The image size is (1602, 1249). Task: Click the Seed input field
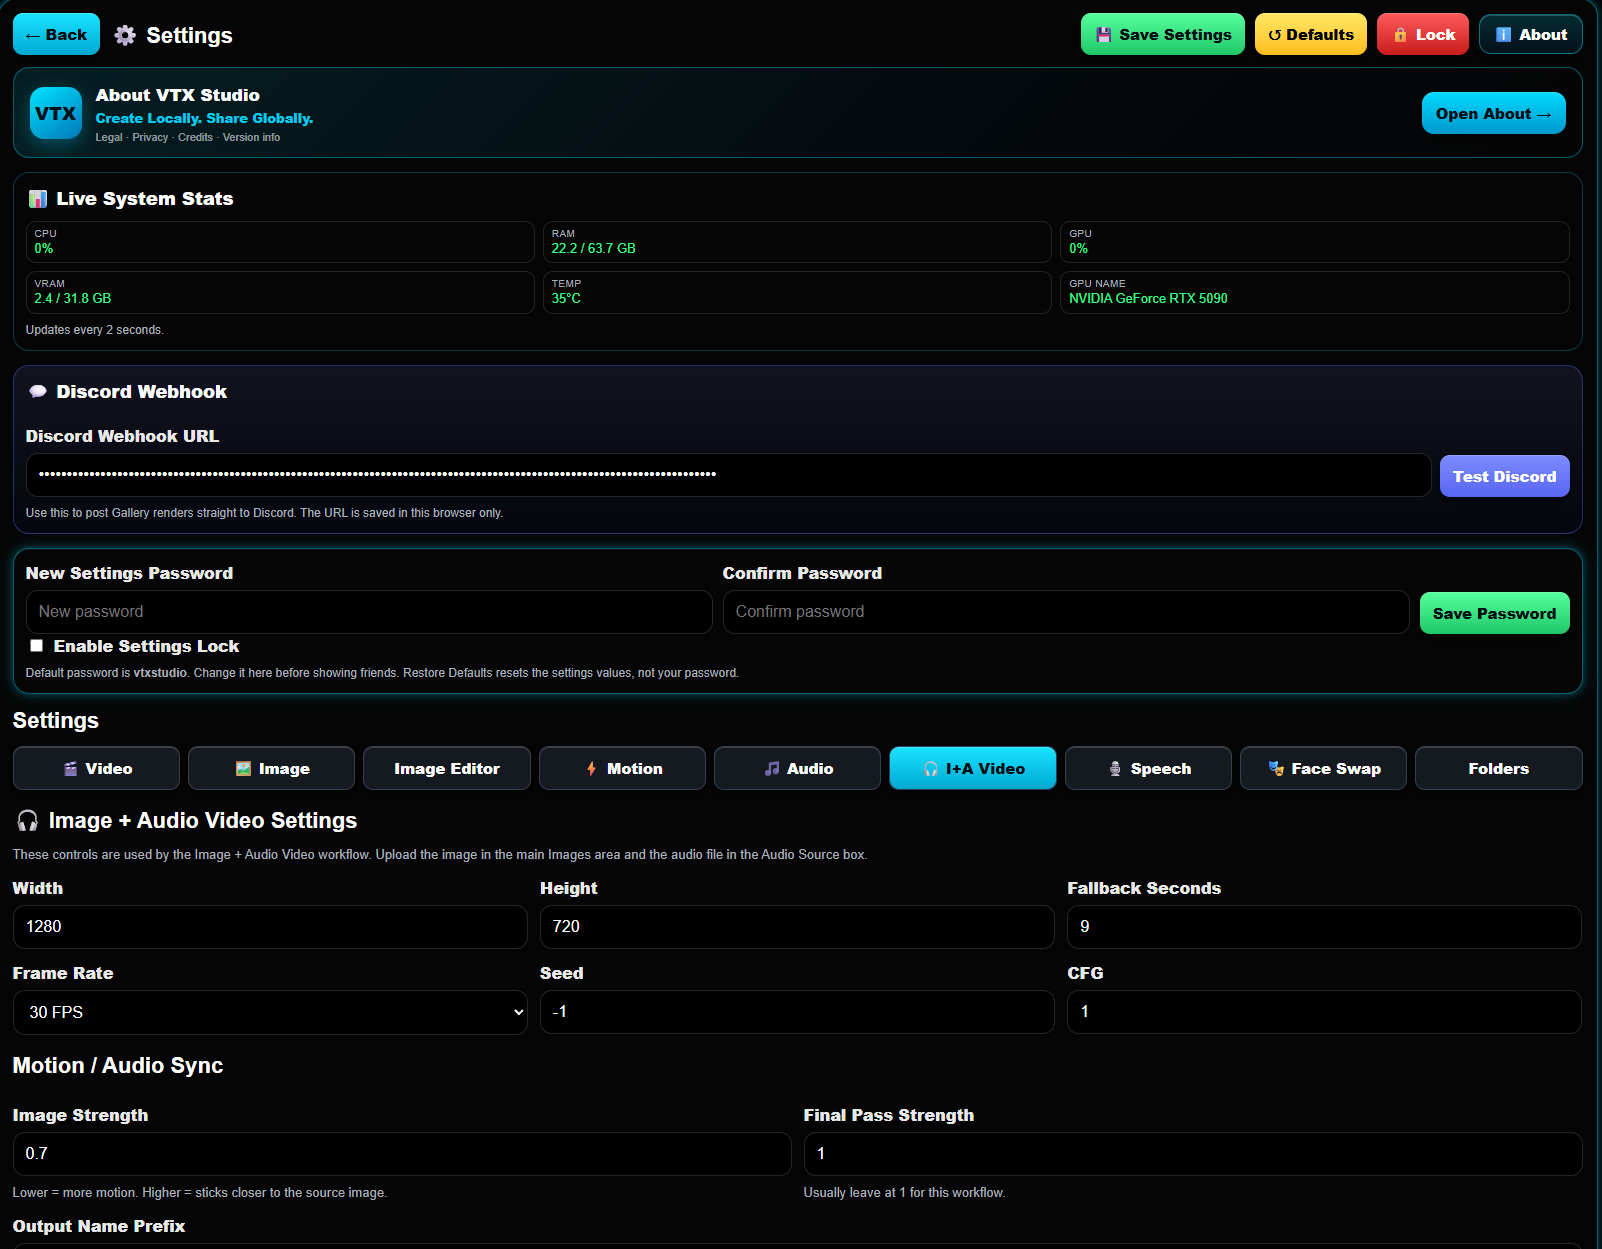tap(797, 1012)
